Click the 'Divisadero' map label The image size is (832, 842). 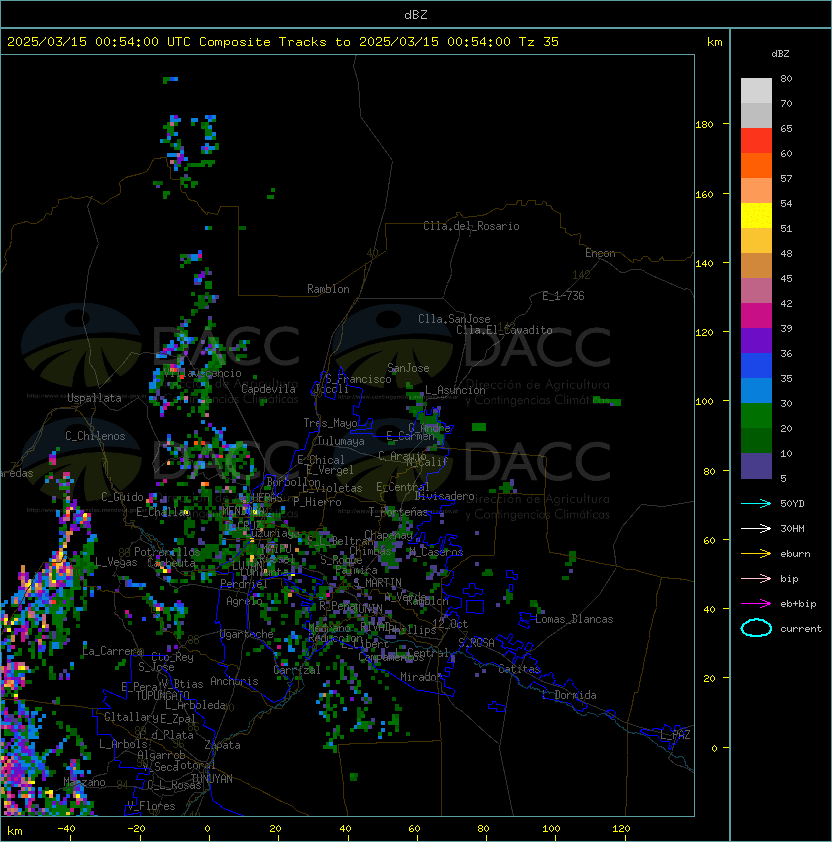click(x=444, y=496)
